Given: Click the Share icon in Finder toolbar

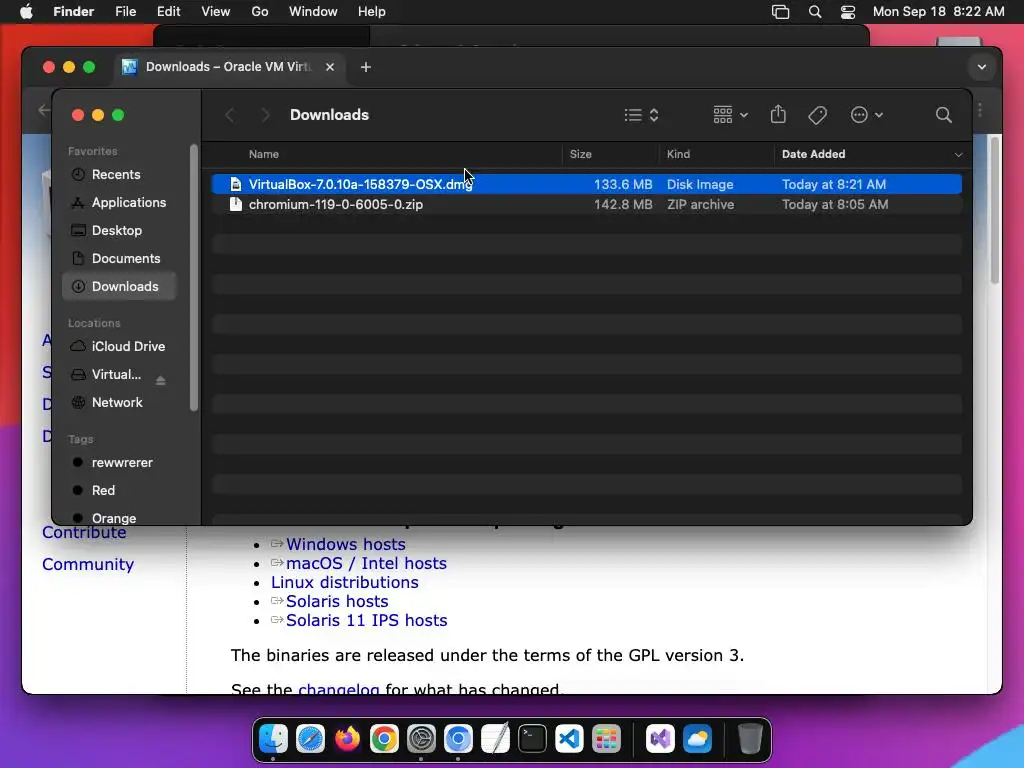Looking at the screenshot, I should coord(778,115).
